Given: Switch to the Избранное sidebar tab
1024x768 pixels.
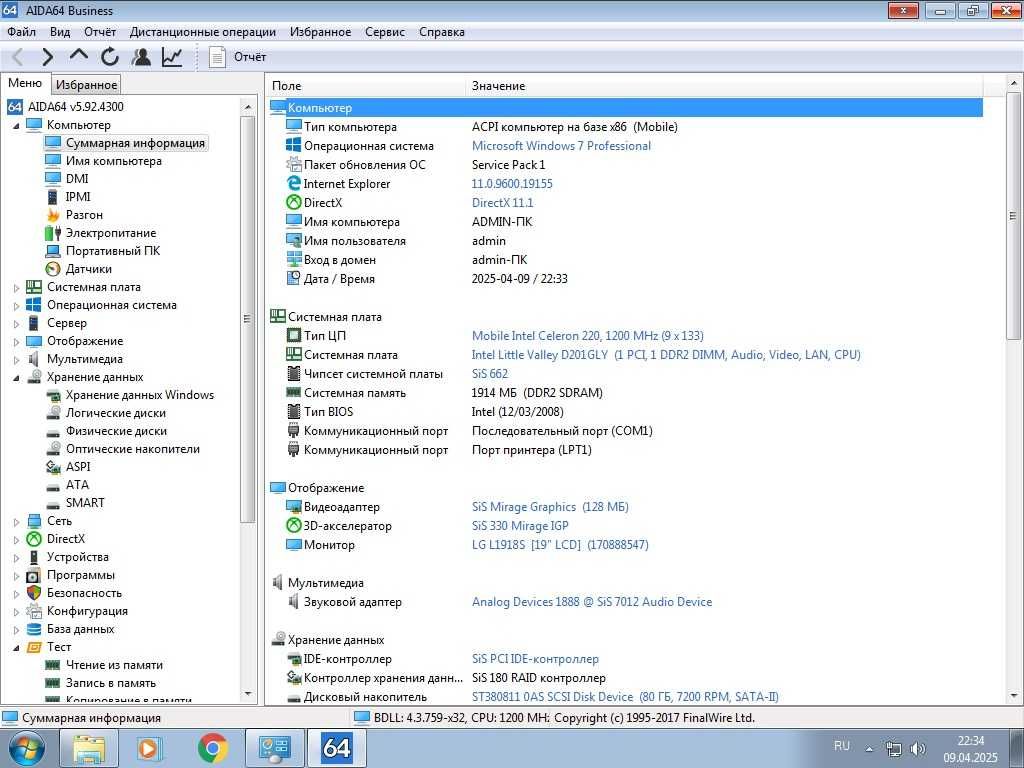Looking at the screenshot, I should (86, 84).
